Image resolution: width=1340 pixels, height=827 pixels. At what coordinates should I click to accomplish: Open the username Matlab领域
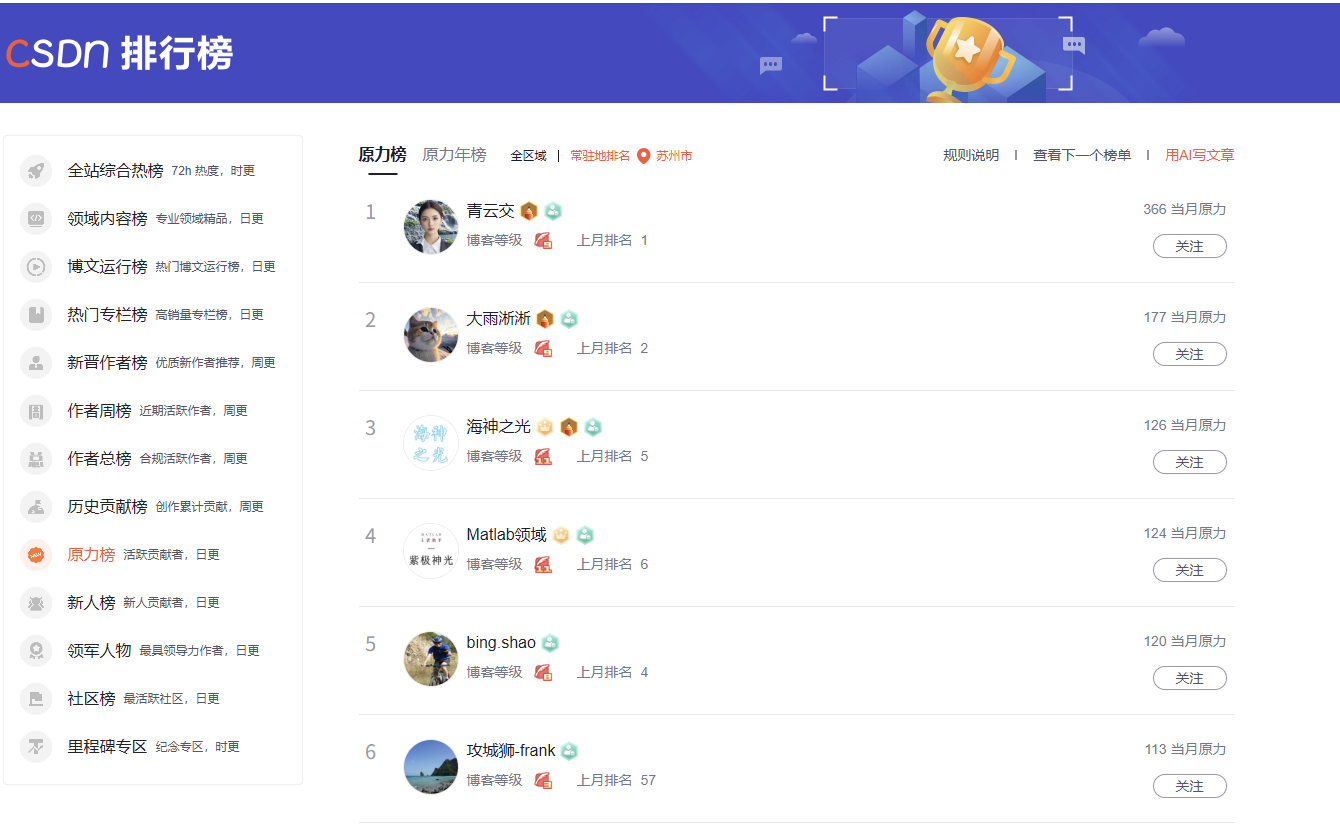tap(507, 535)
